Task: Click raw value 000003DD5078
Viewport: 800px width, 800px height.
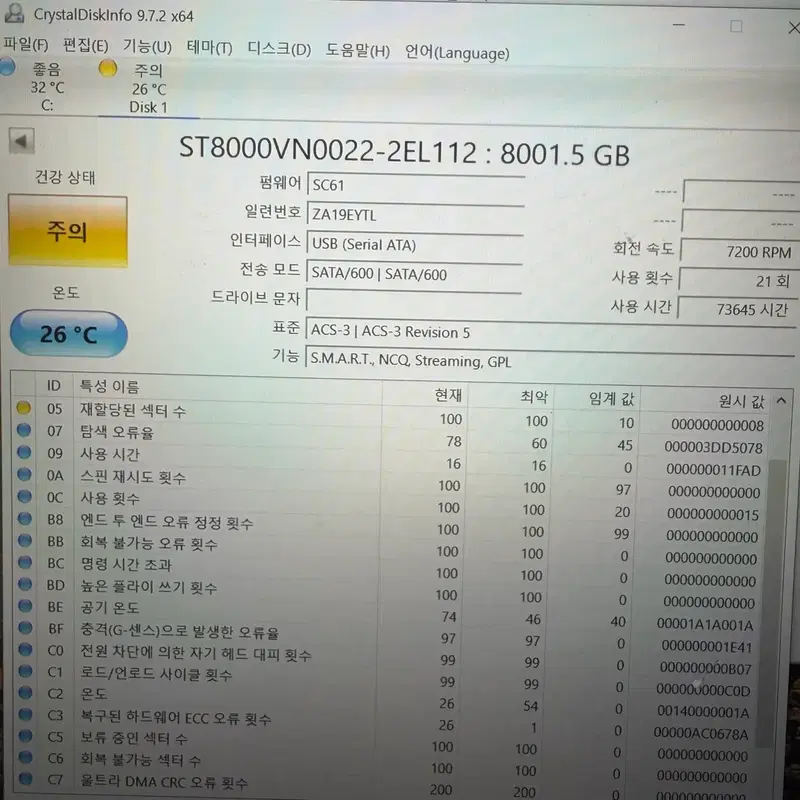Action: coord(713,447)
